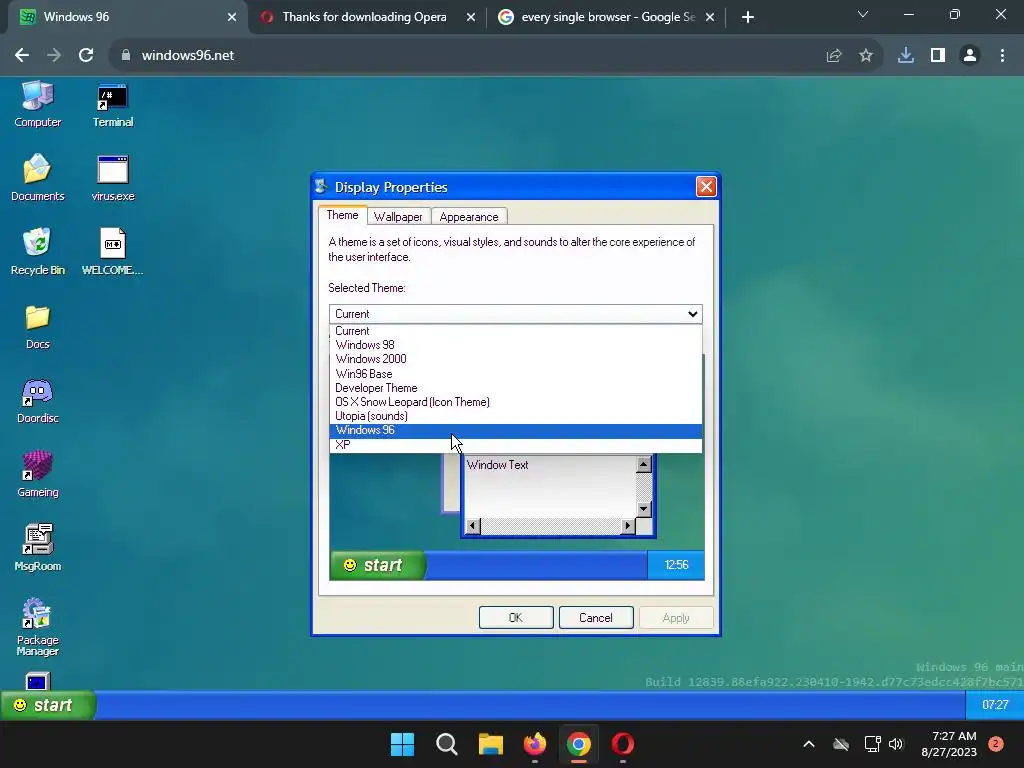Select the WELCOME markdown file icon

[x=112, y=251]
